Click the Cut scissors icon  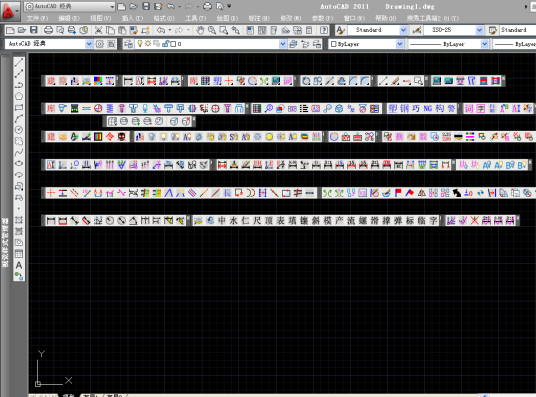98,30
